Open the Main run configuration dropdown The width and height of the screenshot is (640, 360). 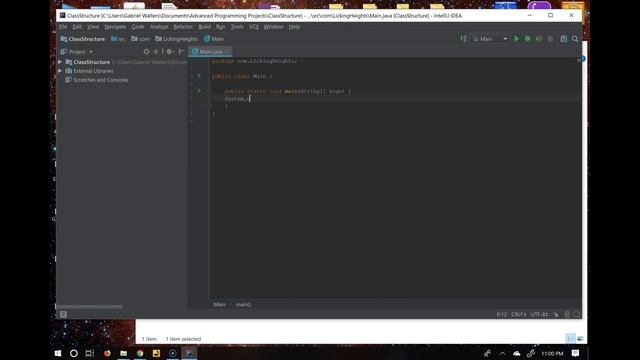pyautogui.click(x=491, y=39)
